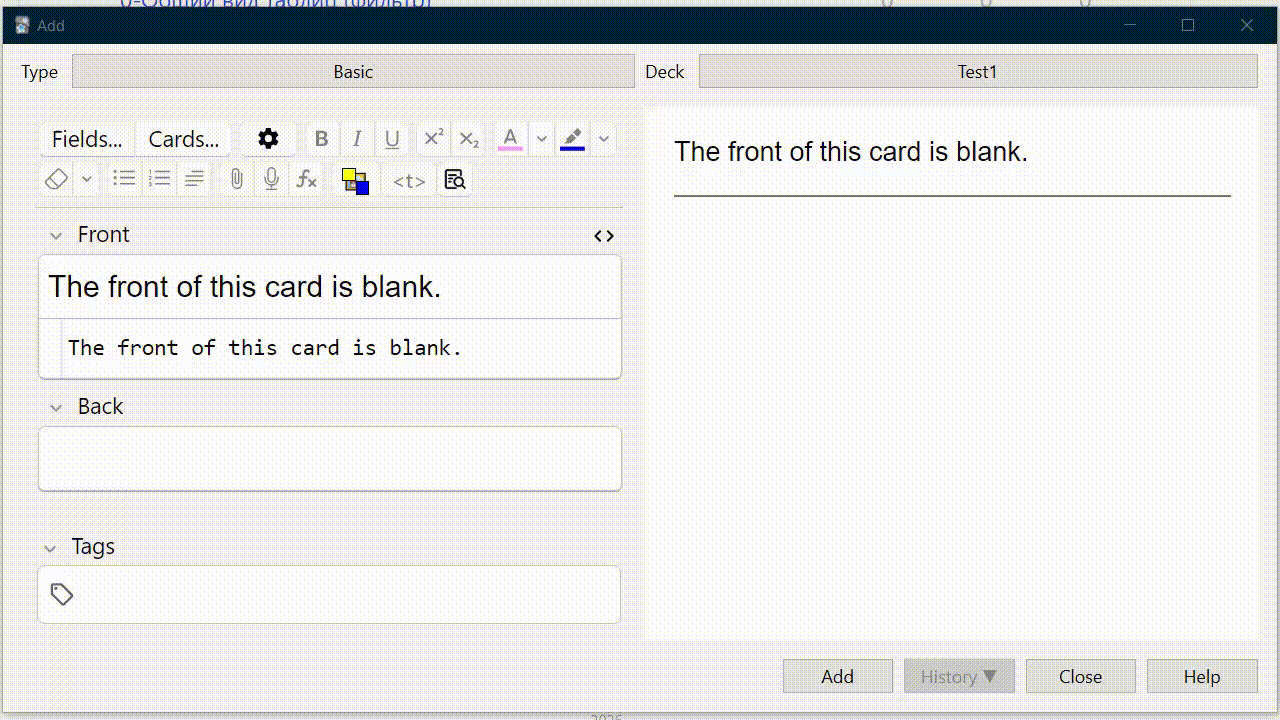The image size is (1280, 720).
Task: Insert an ordered numbered list
Action: (159, 179)
